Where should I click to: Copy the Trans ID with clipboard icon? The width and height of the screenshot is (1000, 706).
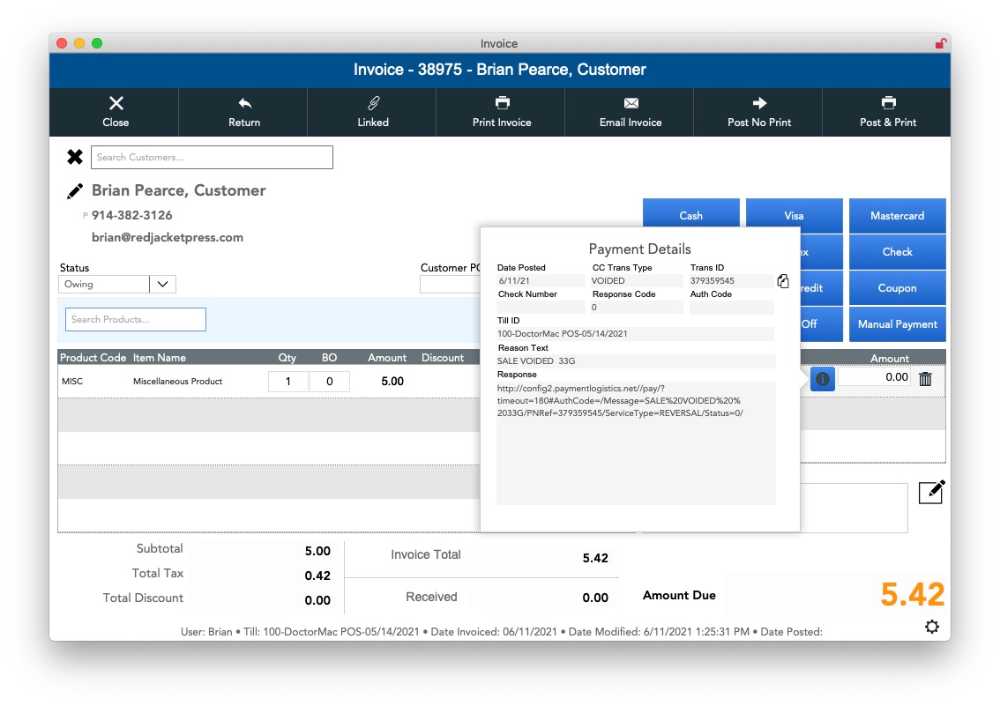(783, 281)
